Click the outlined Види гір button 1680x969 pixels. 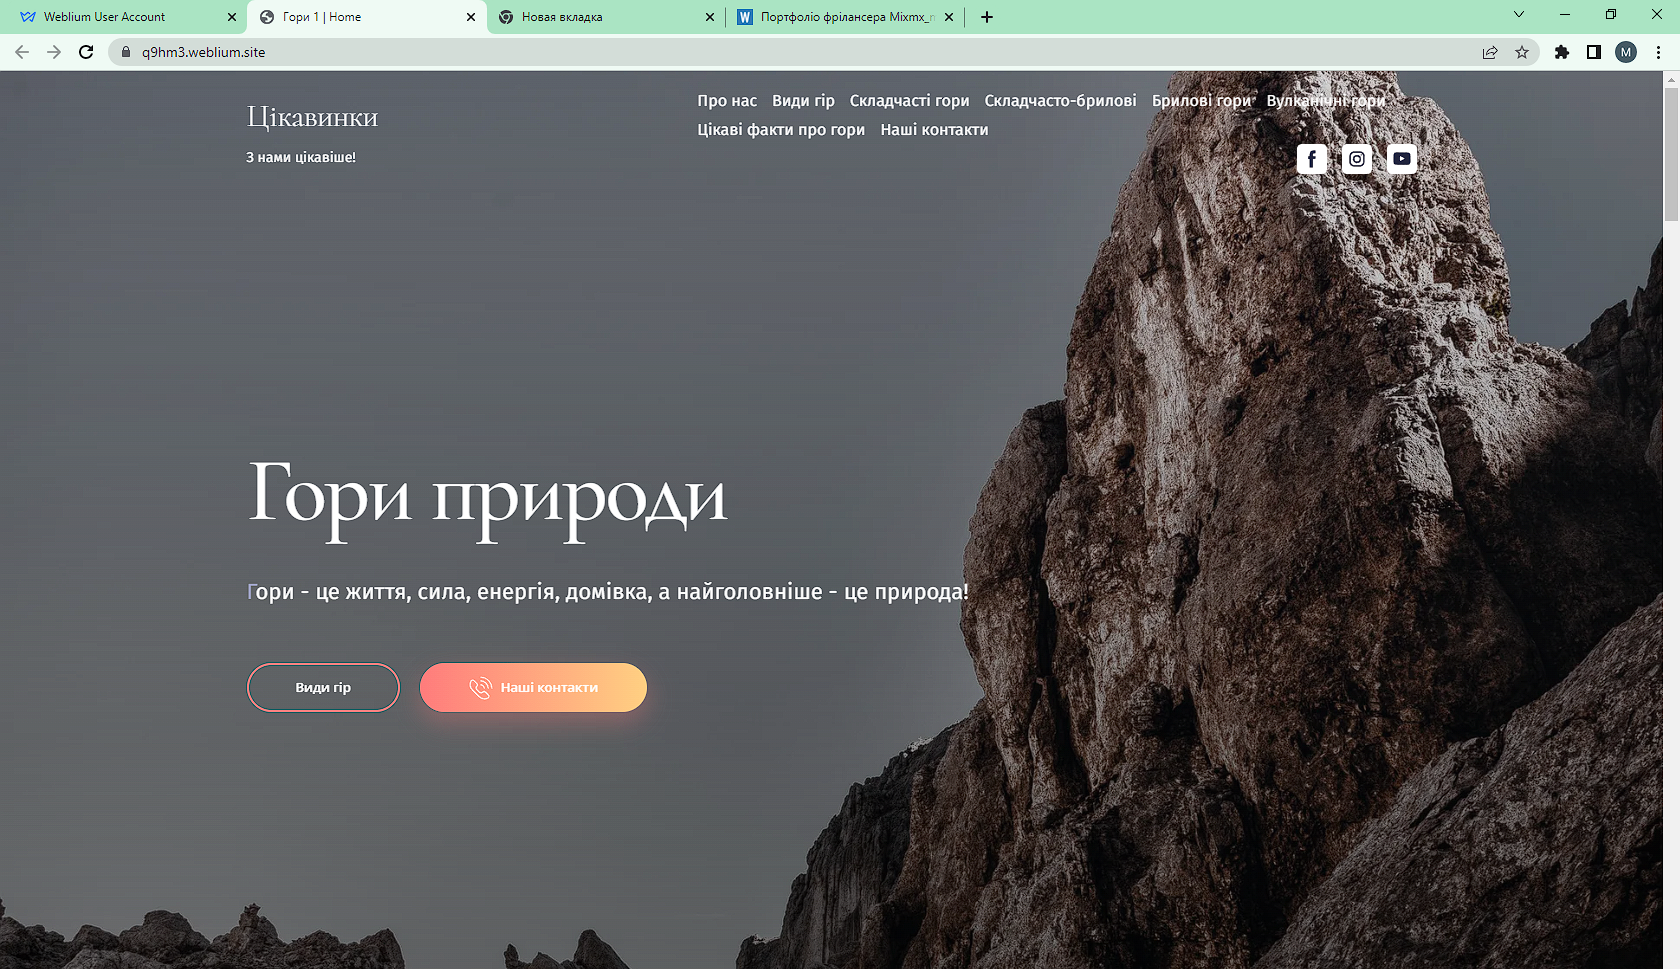[x=323, y=688]
